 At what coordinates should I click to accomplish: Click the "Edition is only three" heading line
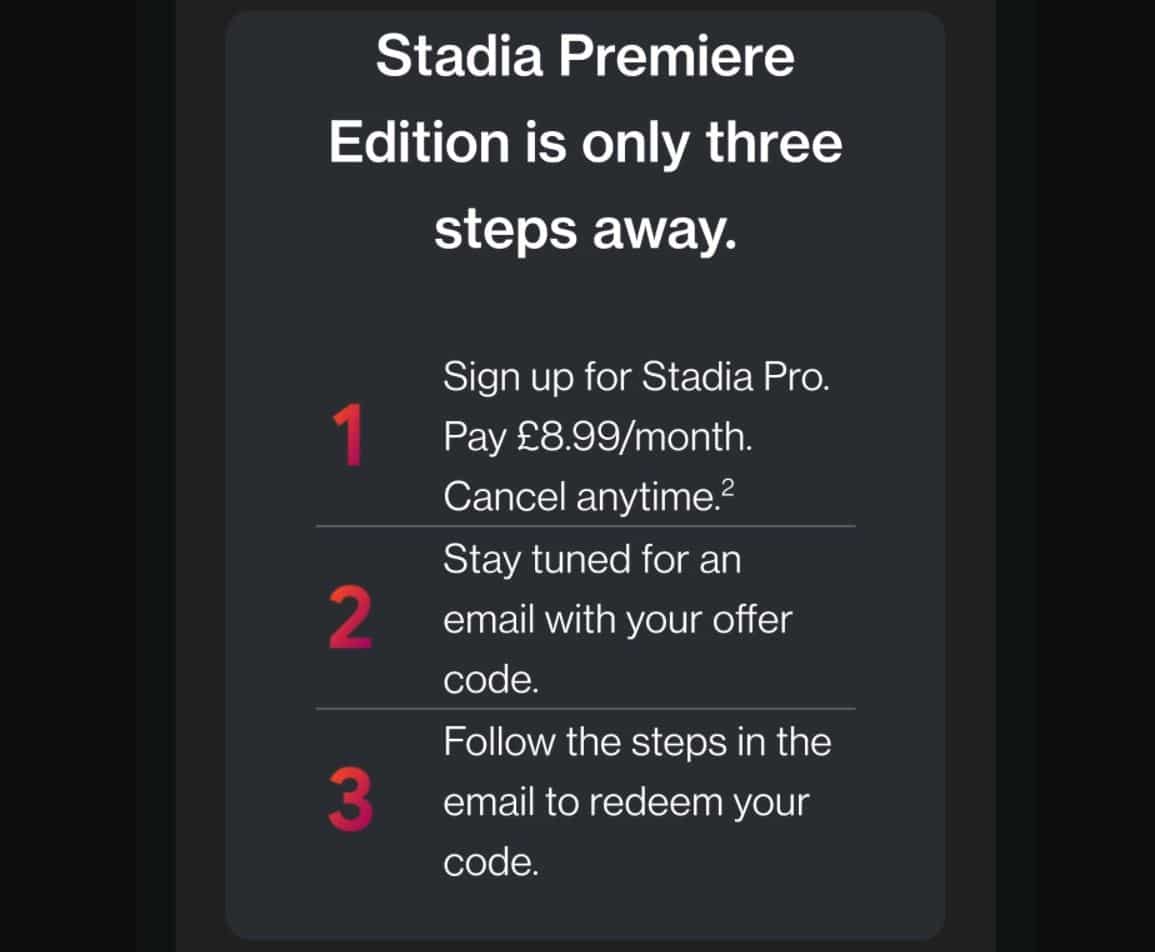pyautogui.click(x=585, y=145)
